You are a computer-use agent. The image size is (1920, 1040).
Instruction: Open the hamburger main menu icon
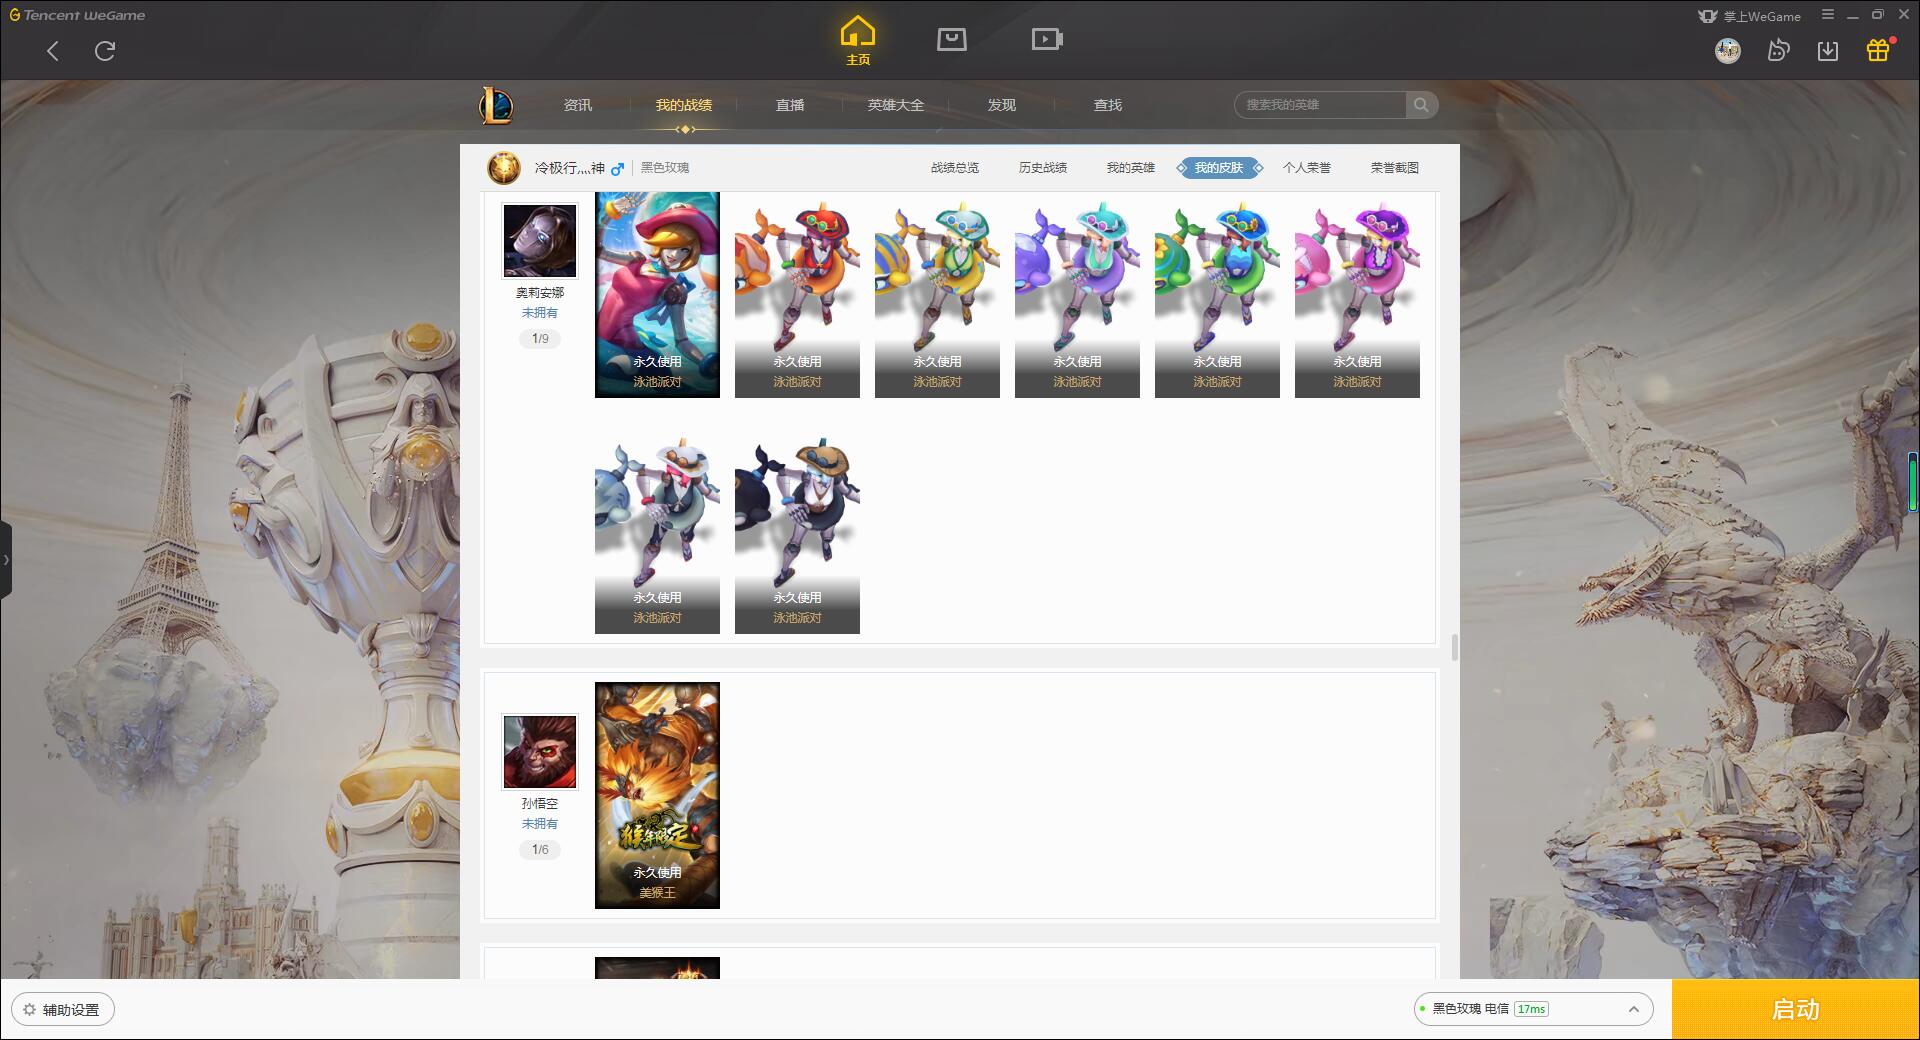(x=1828, y=15)
